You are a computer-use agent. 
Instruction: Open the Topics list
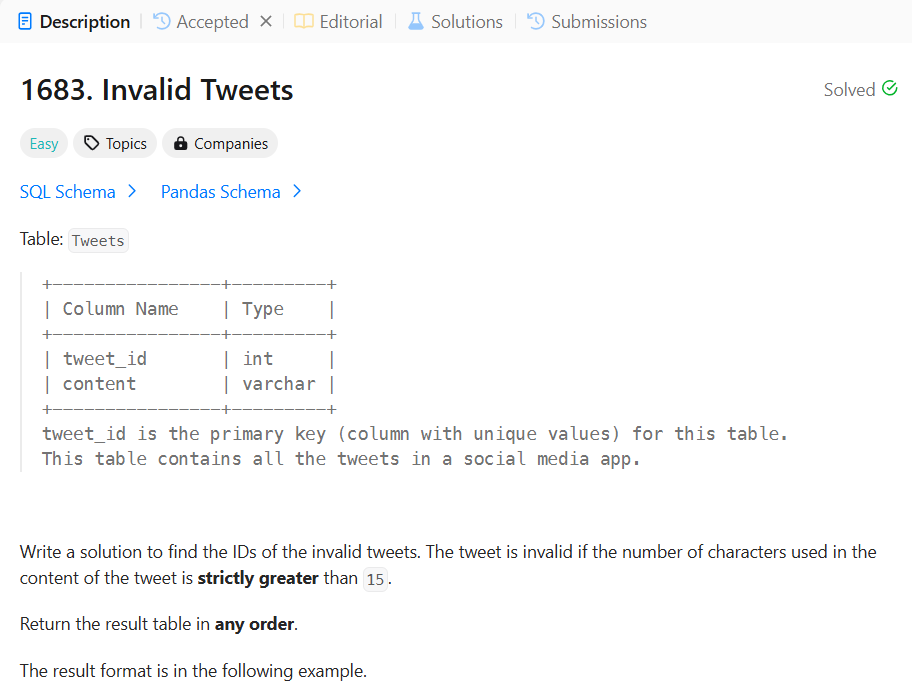tap(114, 143)
